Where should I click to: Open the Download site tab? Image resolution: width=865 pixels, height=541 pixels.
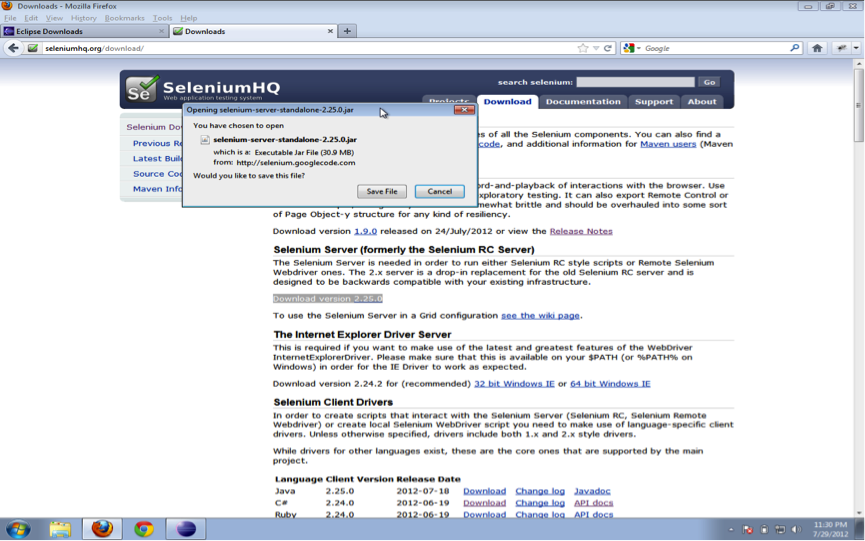pos(508,101)
